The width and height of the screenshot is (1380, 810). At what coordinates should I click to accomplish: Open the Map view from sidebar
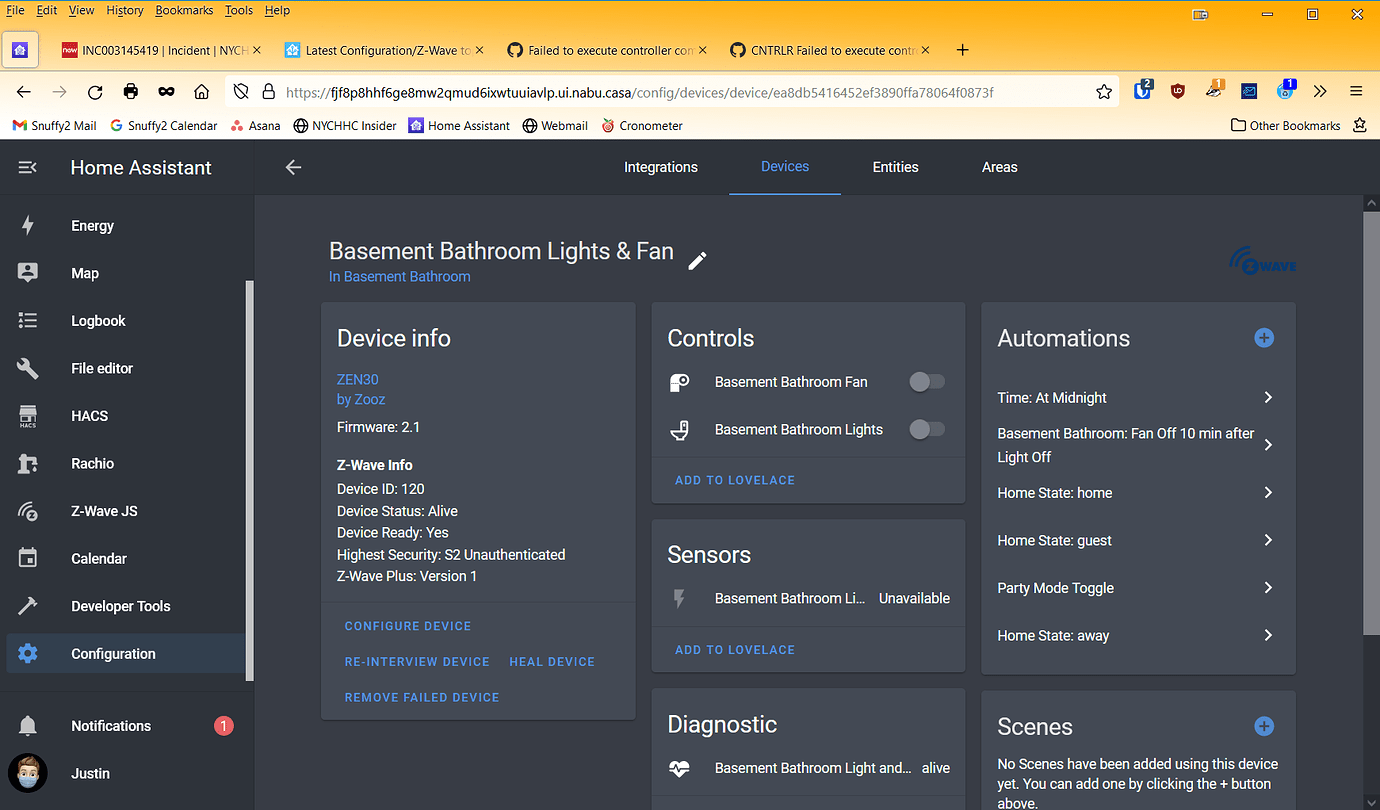point(85,272)
